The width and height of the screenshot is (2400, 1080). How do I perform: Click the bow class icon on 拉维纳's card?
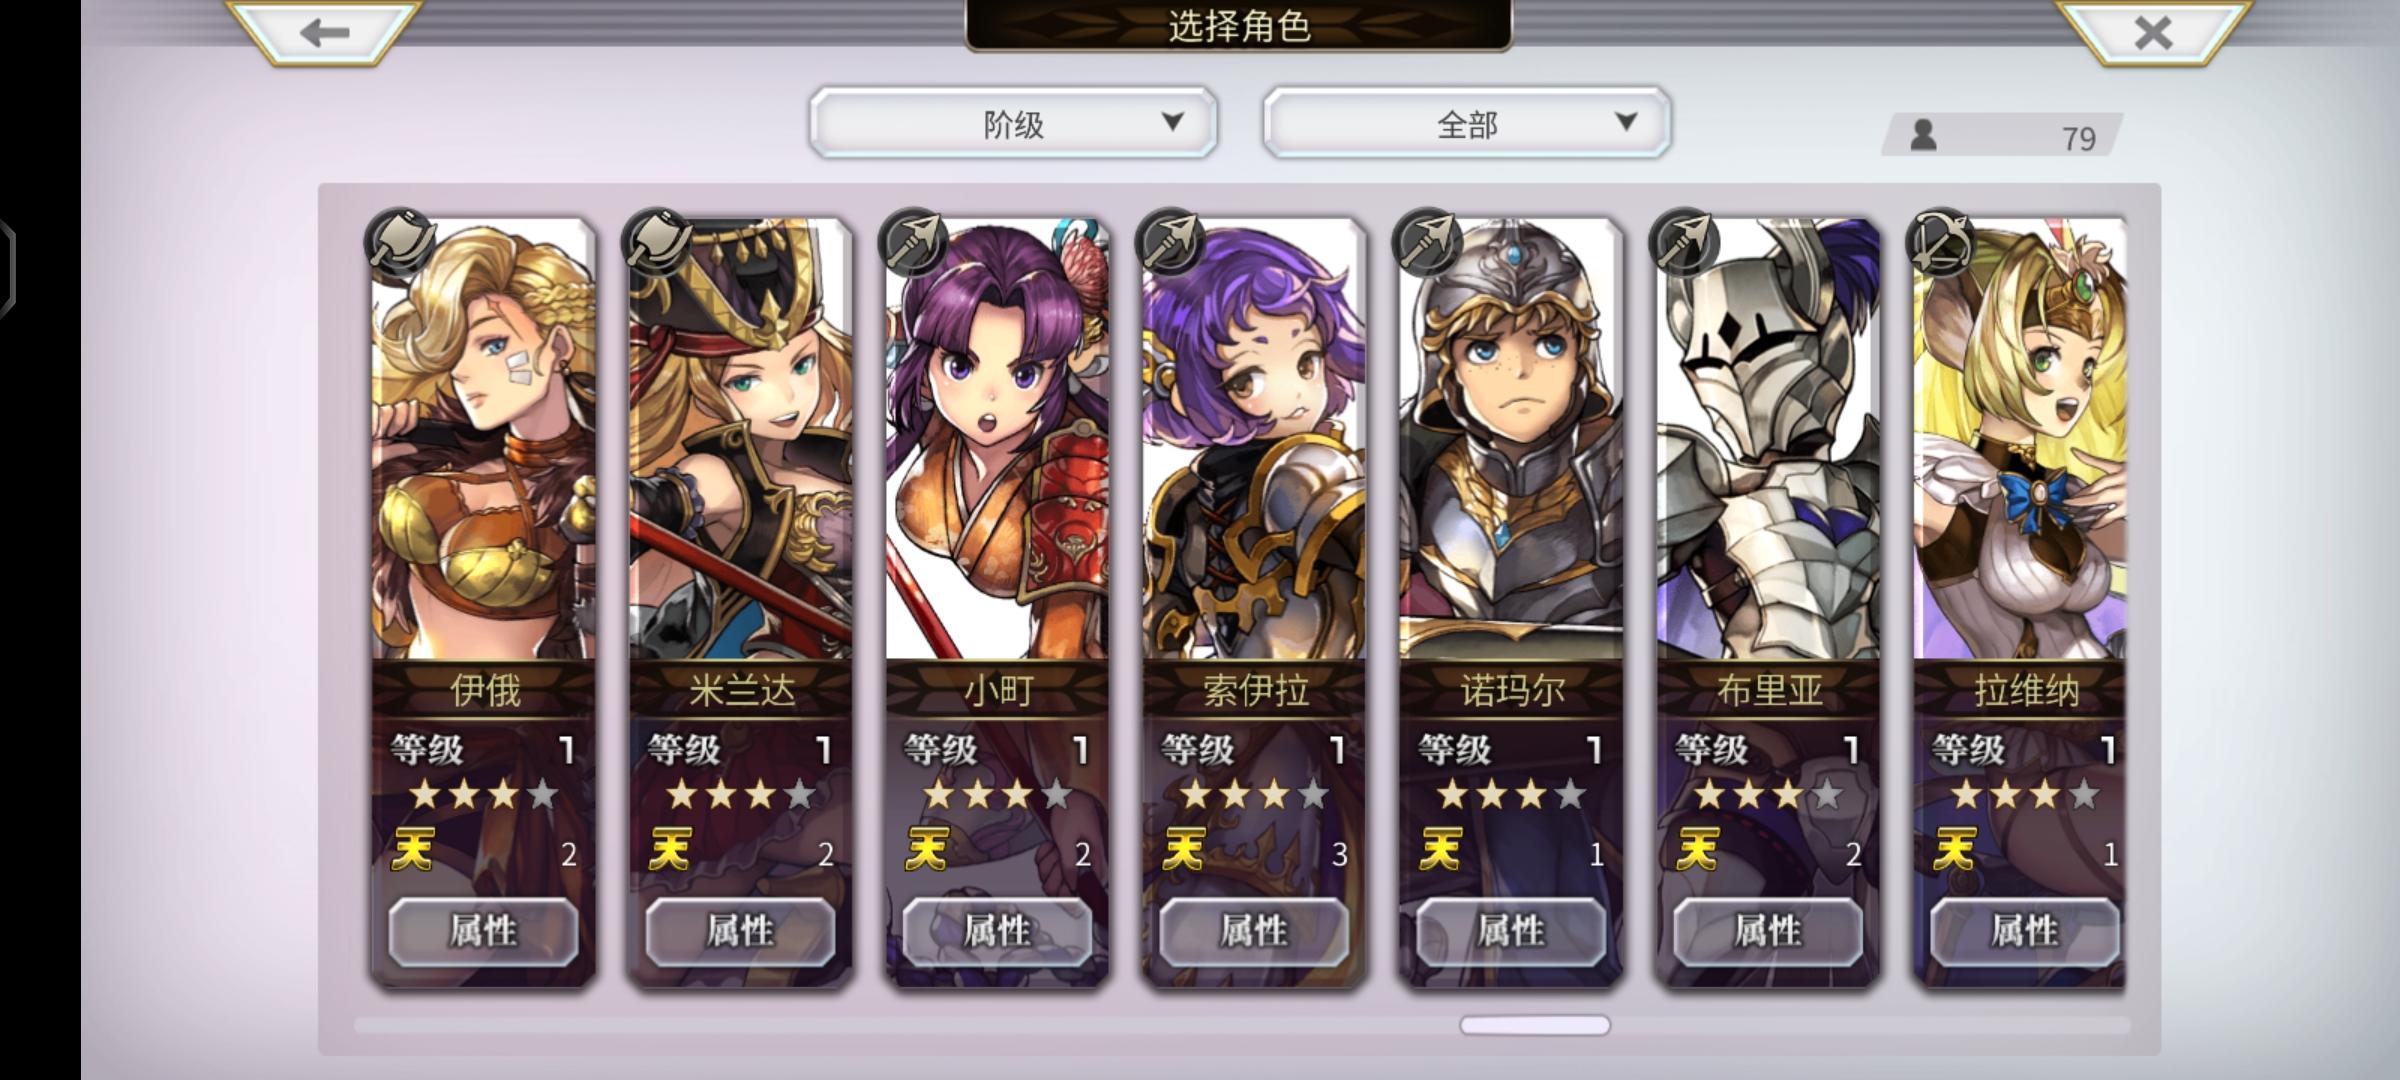[x=1942, y=242]
